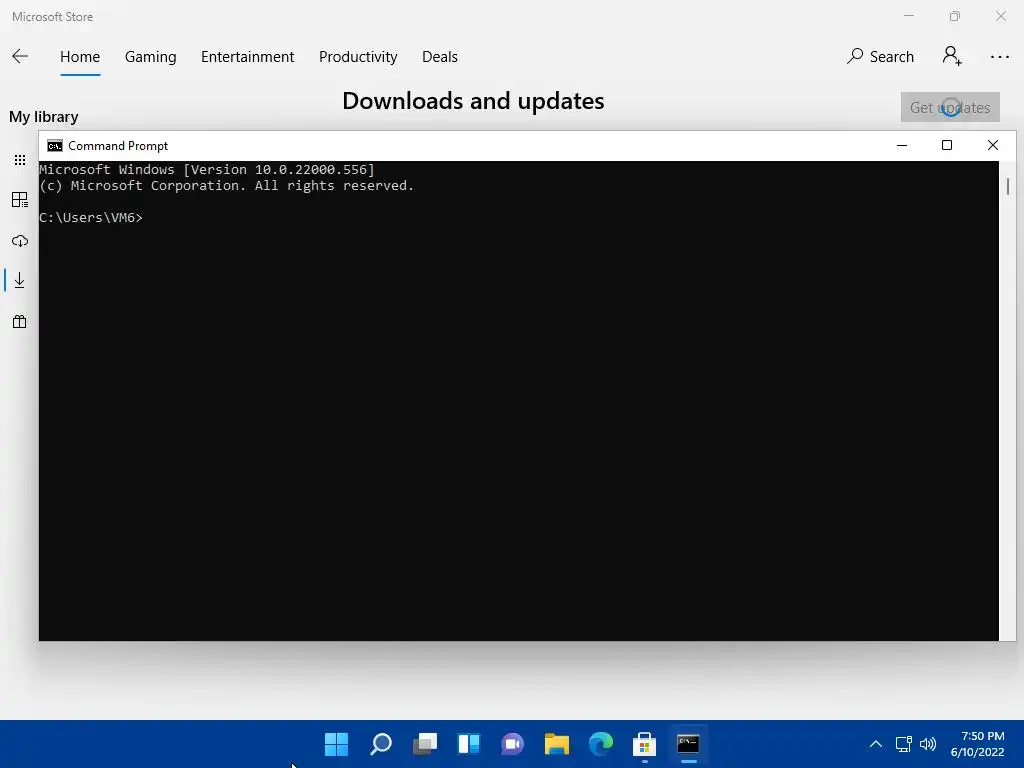Maximize the Command Prompt window
Image resolution: width=1024 pixels, height=768 pixels.
coord(947,146)
